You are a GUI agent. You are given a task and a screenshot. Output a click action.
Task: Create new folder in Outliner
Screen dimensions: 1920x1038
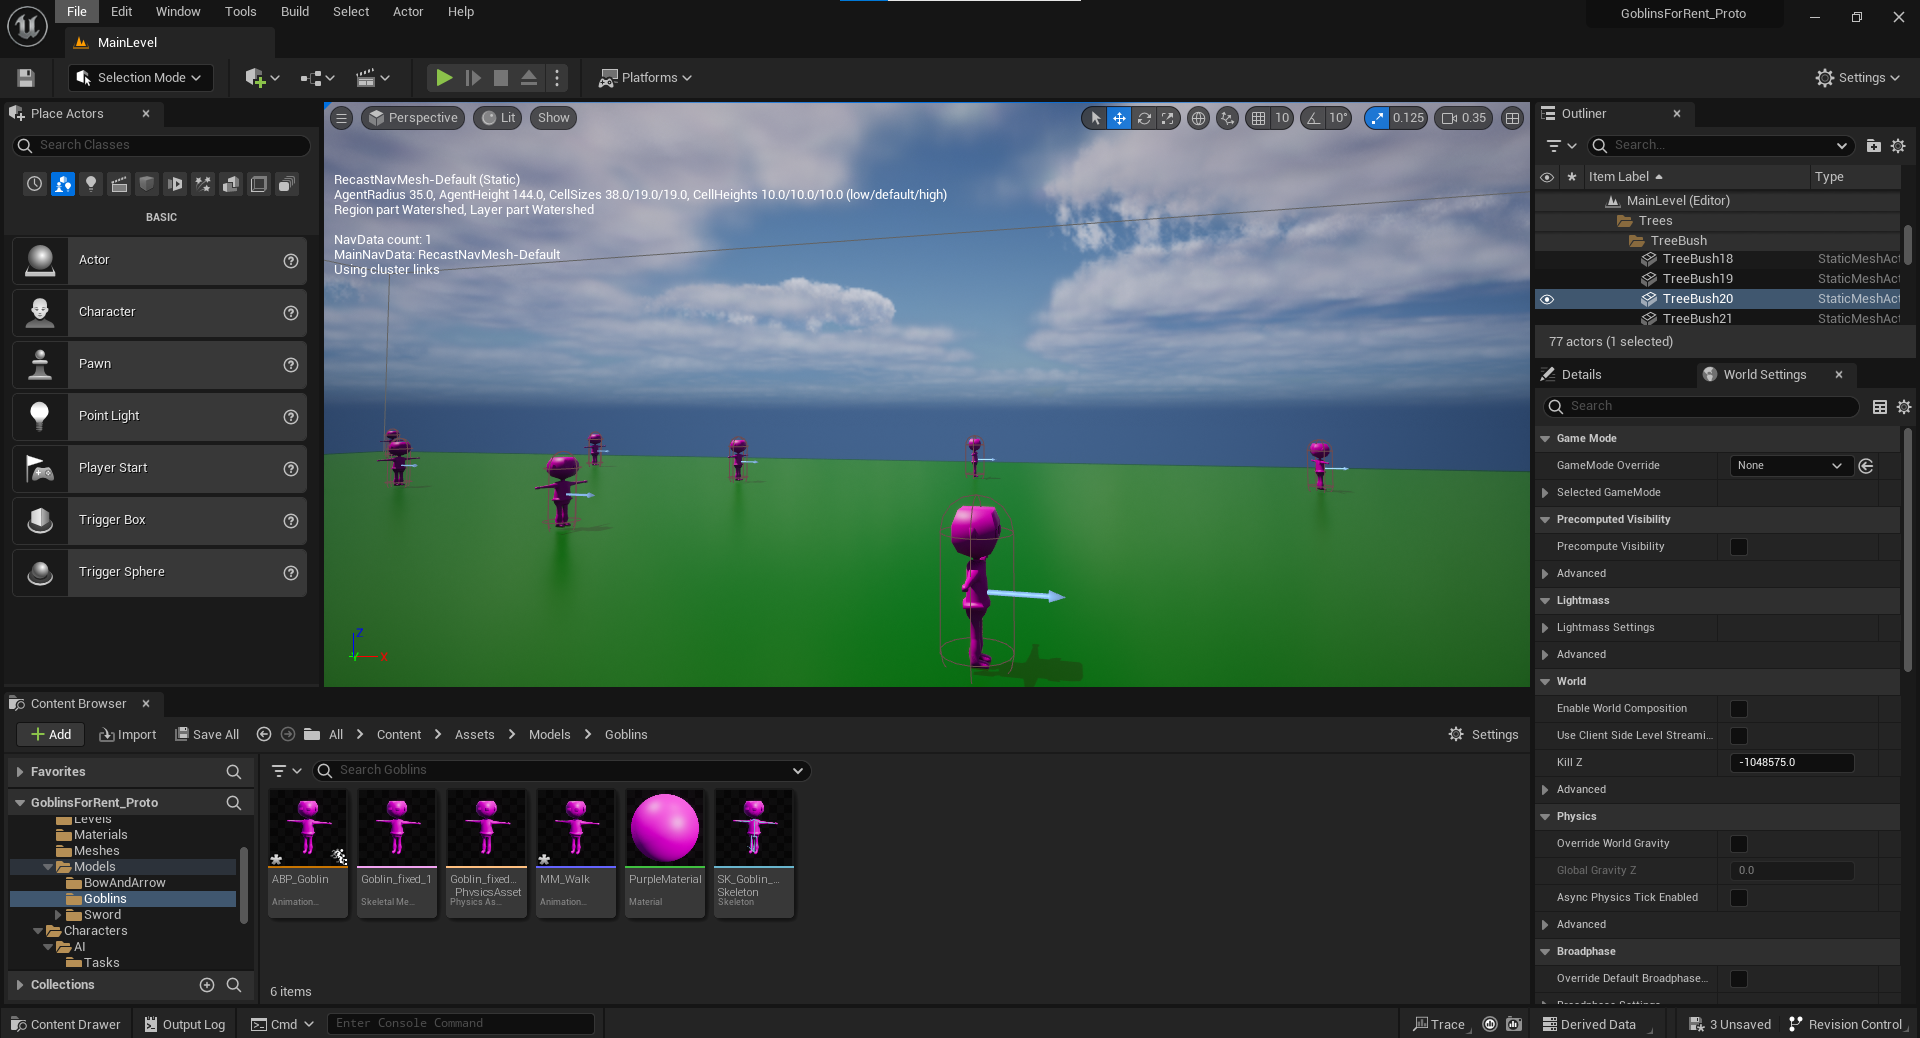click(1873, 146)
